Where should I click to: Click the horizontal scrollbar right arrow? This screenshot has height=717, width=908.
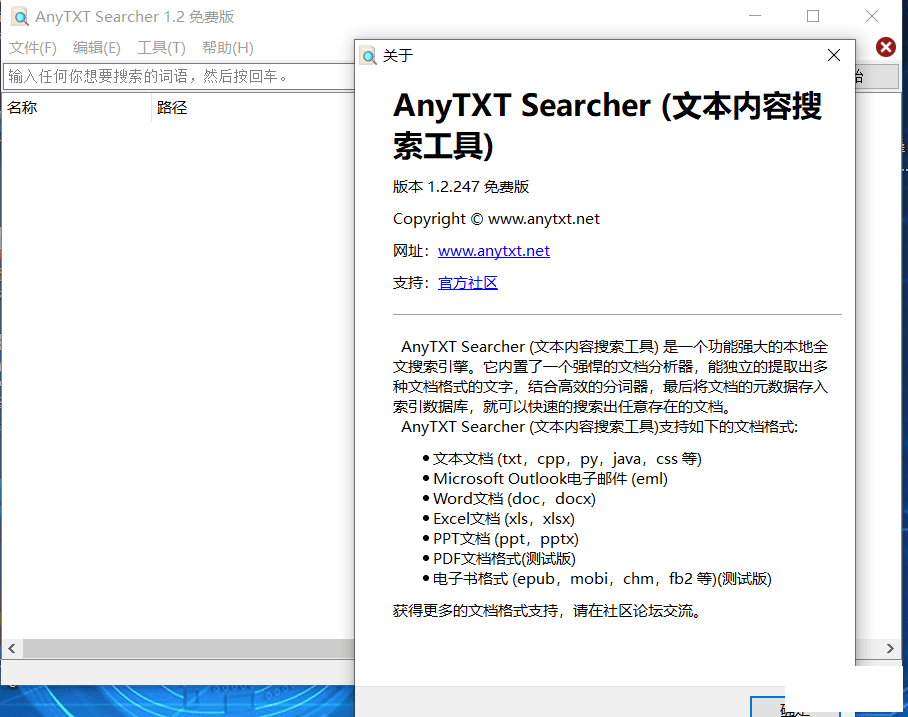tap(890, 648)
